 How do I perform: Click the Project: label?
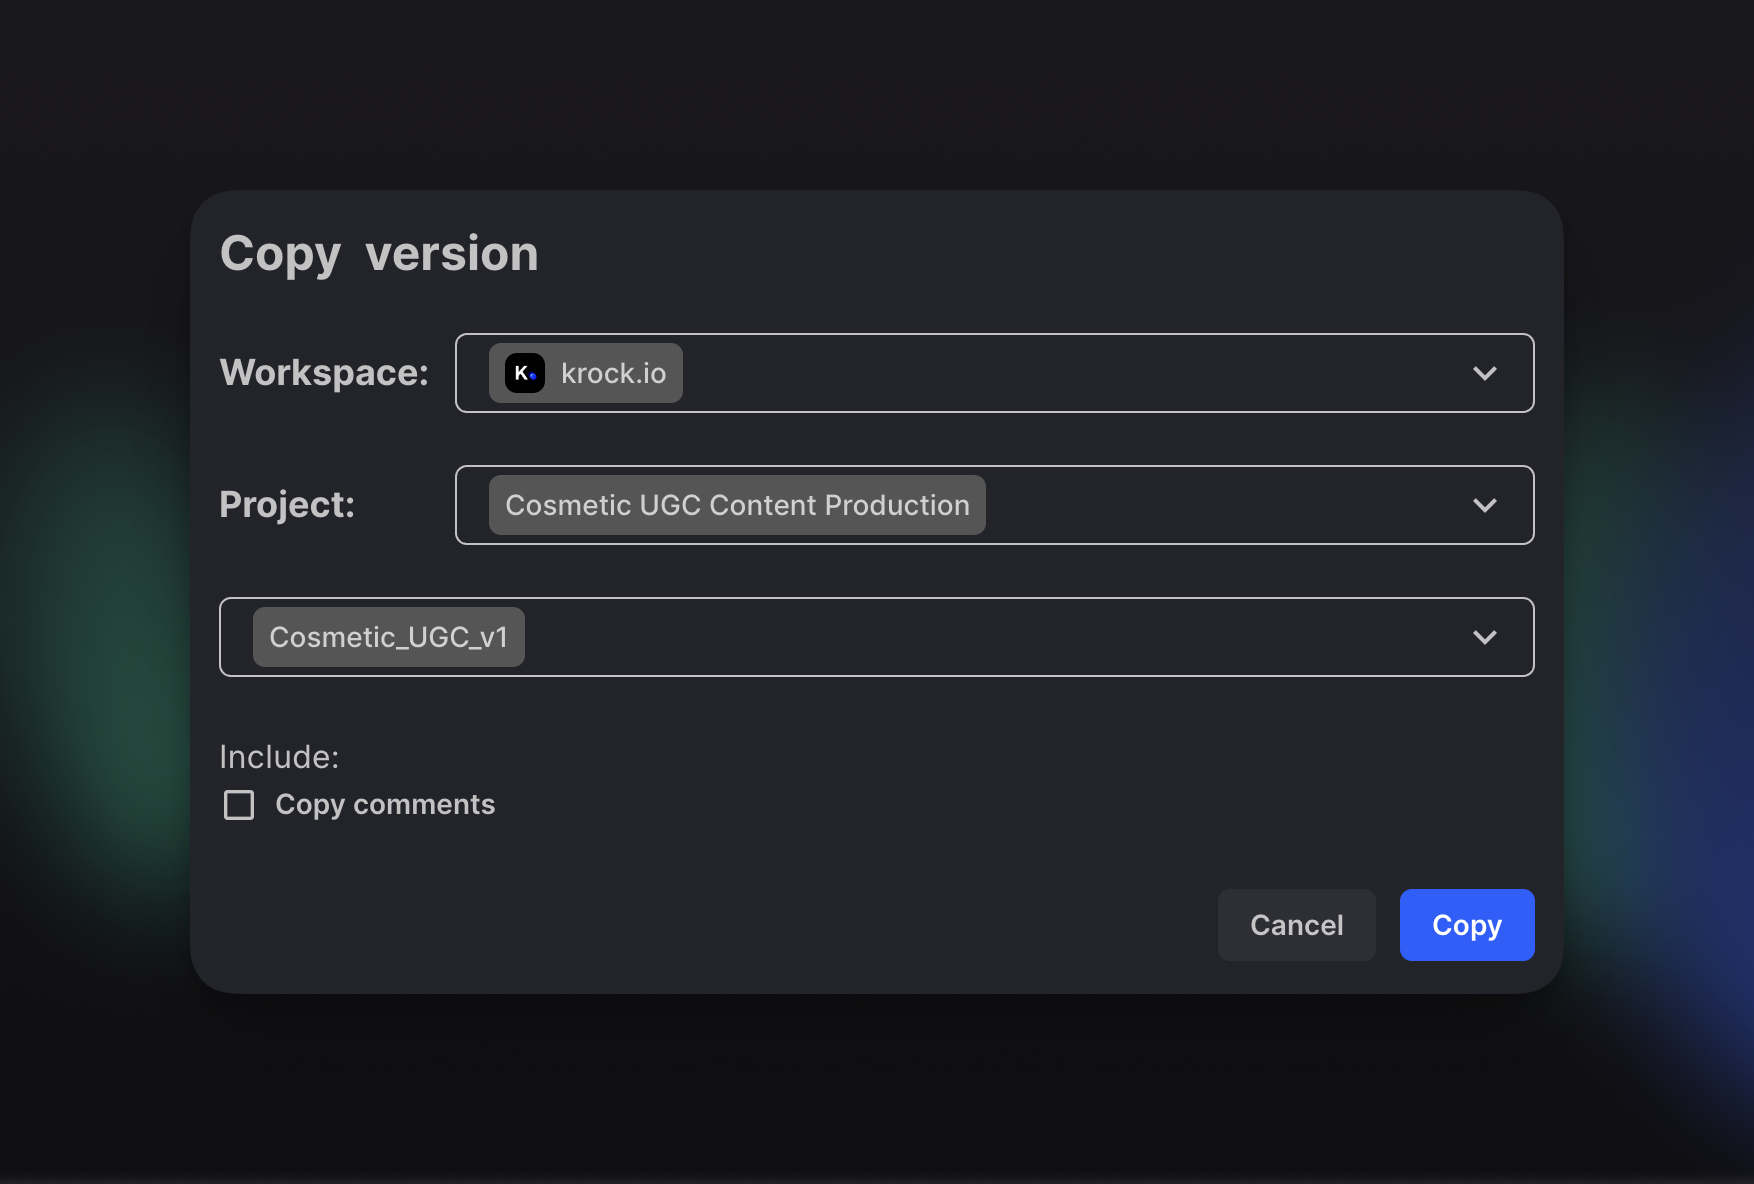pyautogui.click(x=287, y=505)
